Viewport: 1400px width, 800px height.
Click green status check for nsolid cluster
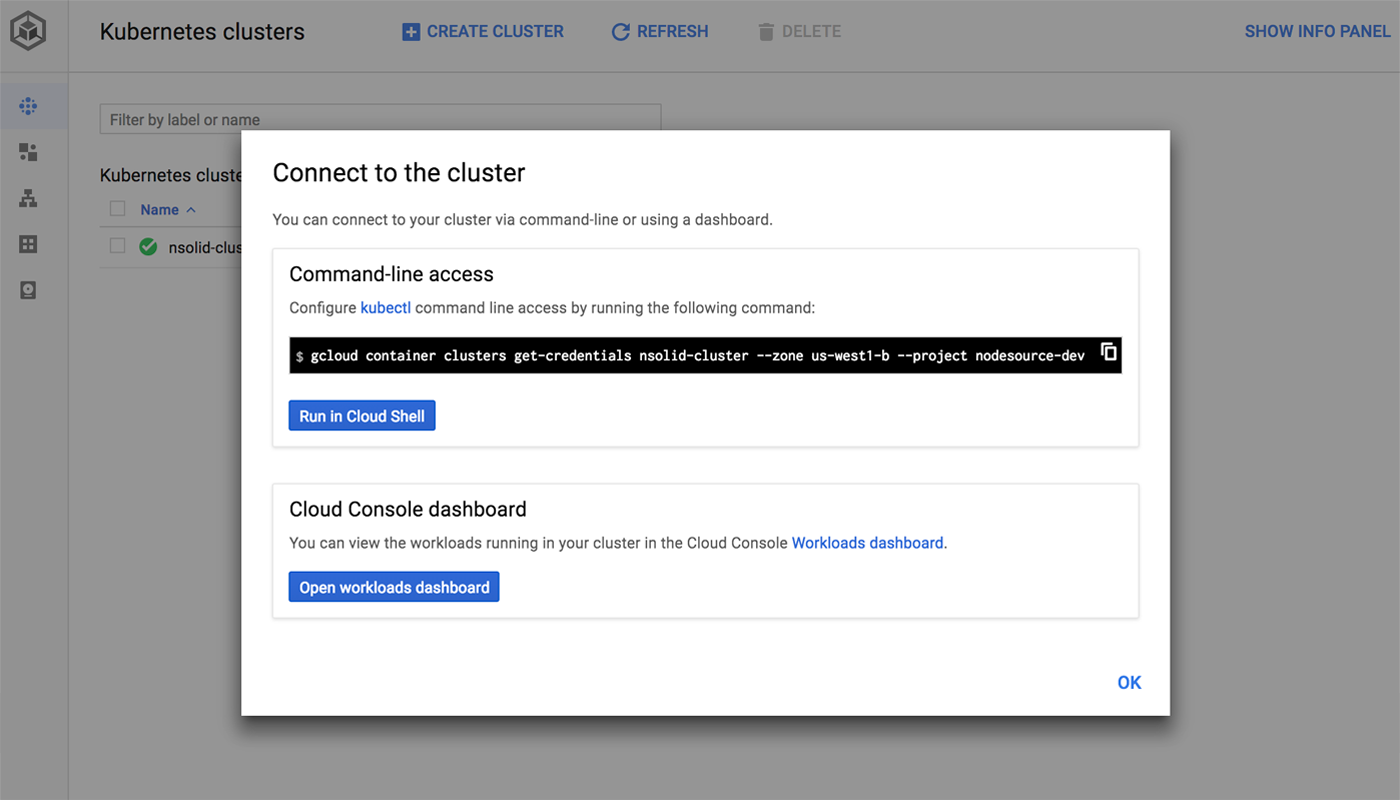pyautogui.click(x=148, y=246)
